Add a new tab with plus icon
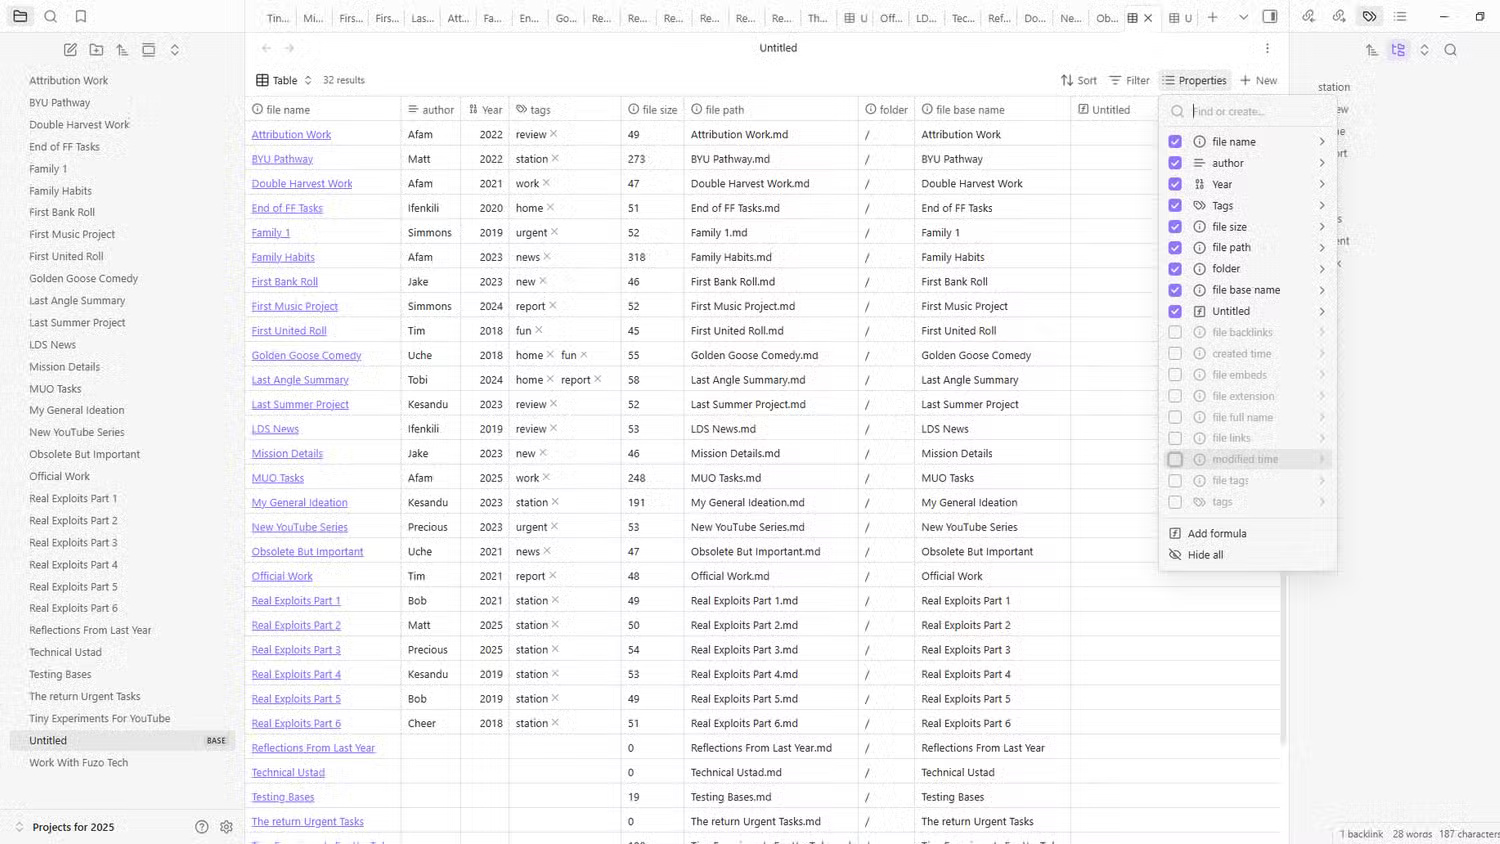This screenshot has width=1500, height=844. tap(1212, 17)
